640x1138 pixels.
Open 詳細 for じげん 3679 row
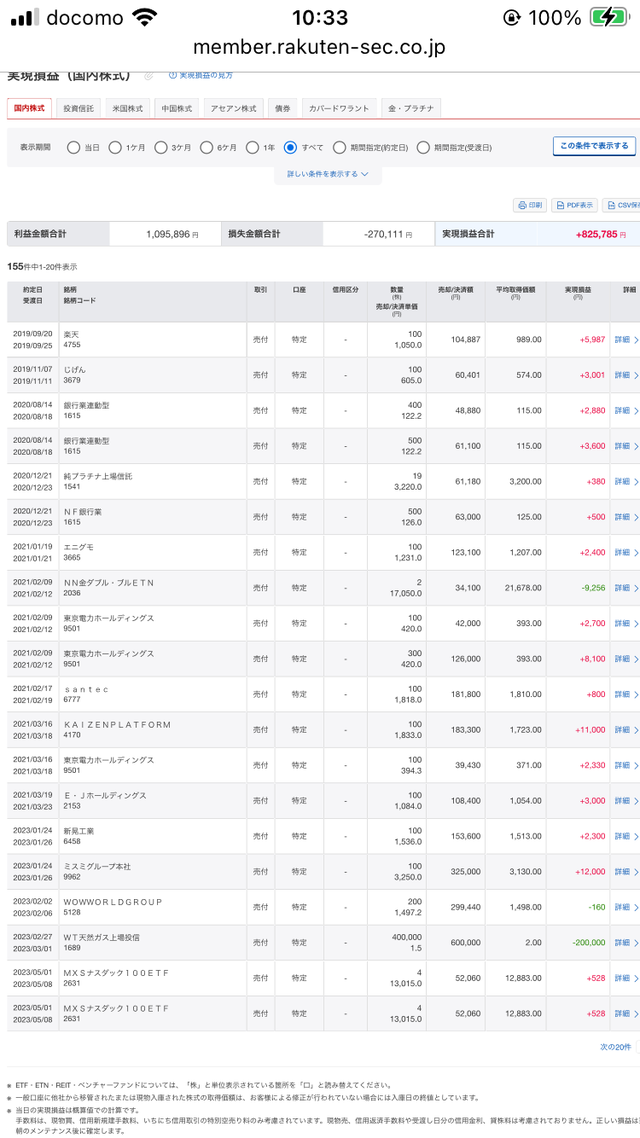pos(626,375)
